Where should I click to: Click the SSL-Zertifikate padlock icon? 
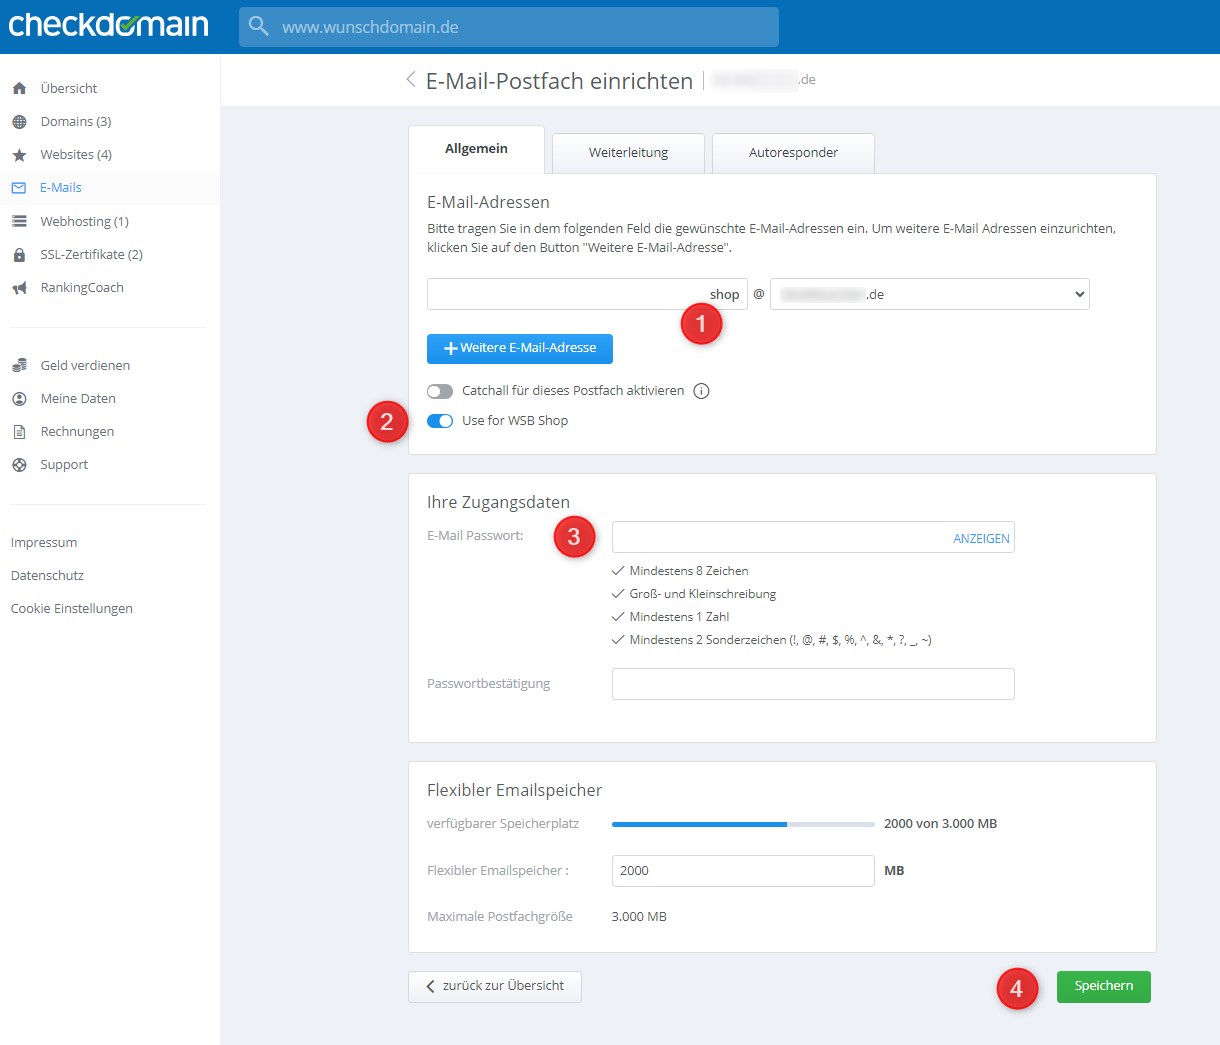coord(19,255)
